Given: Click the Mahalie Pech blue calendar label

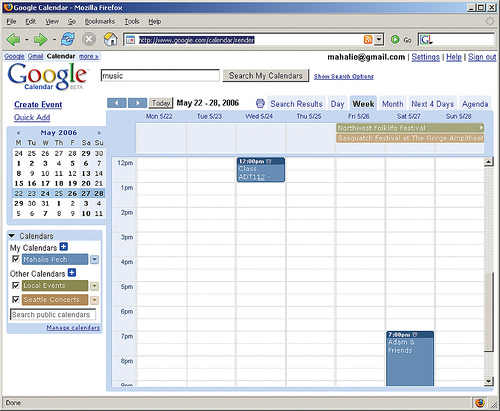Looking at the screenshot, I should tap(55, 259).
